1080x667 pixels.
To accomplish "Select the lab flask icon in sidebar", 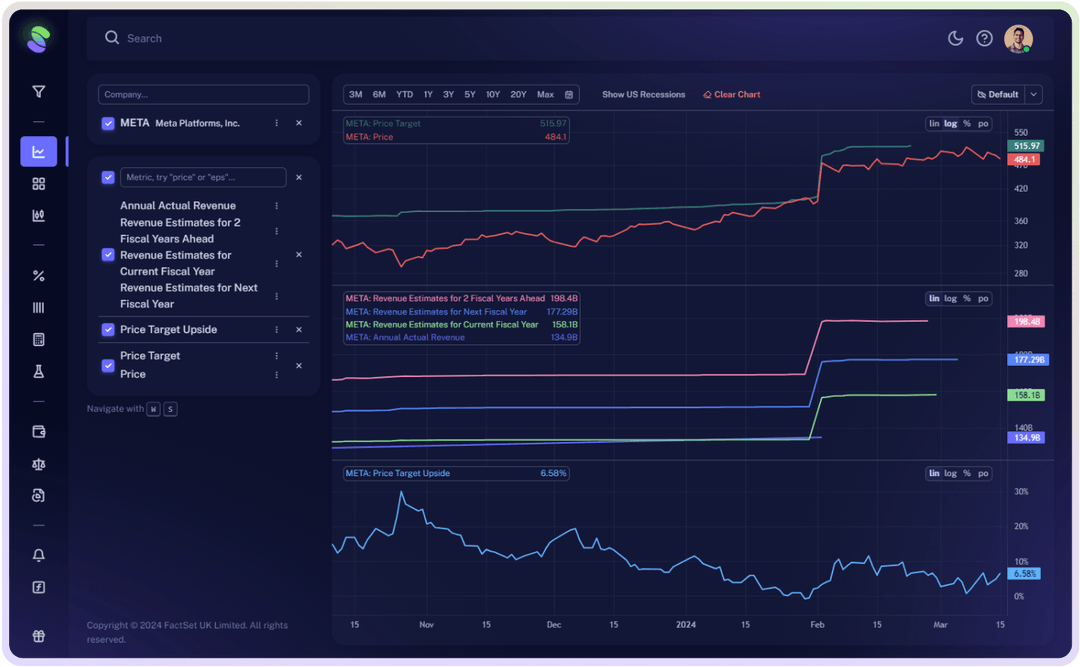I will click(x=38, y=371).
